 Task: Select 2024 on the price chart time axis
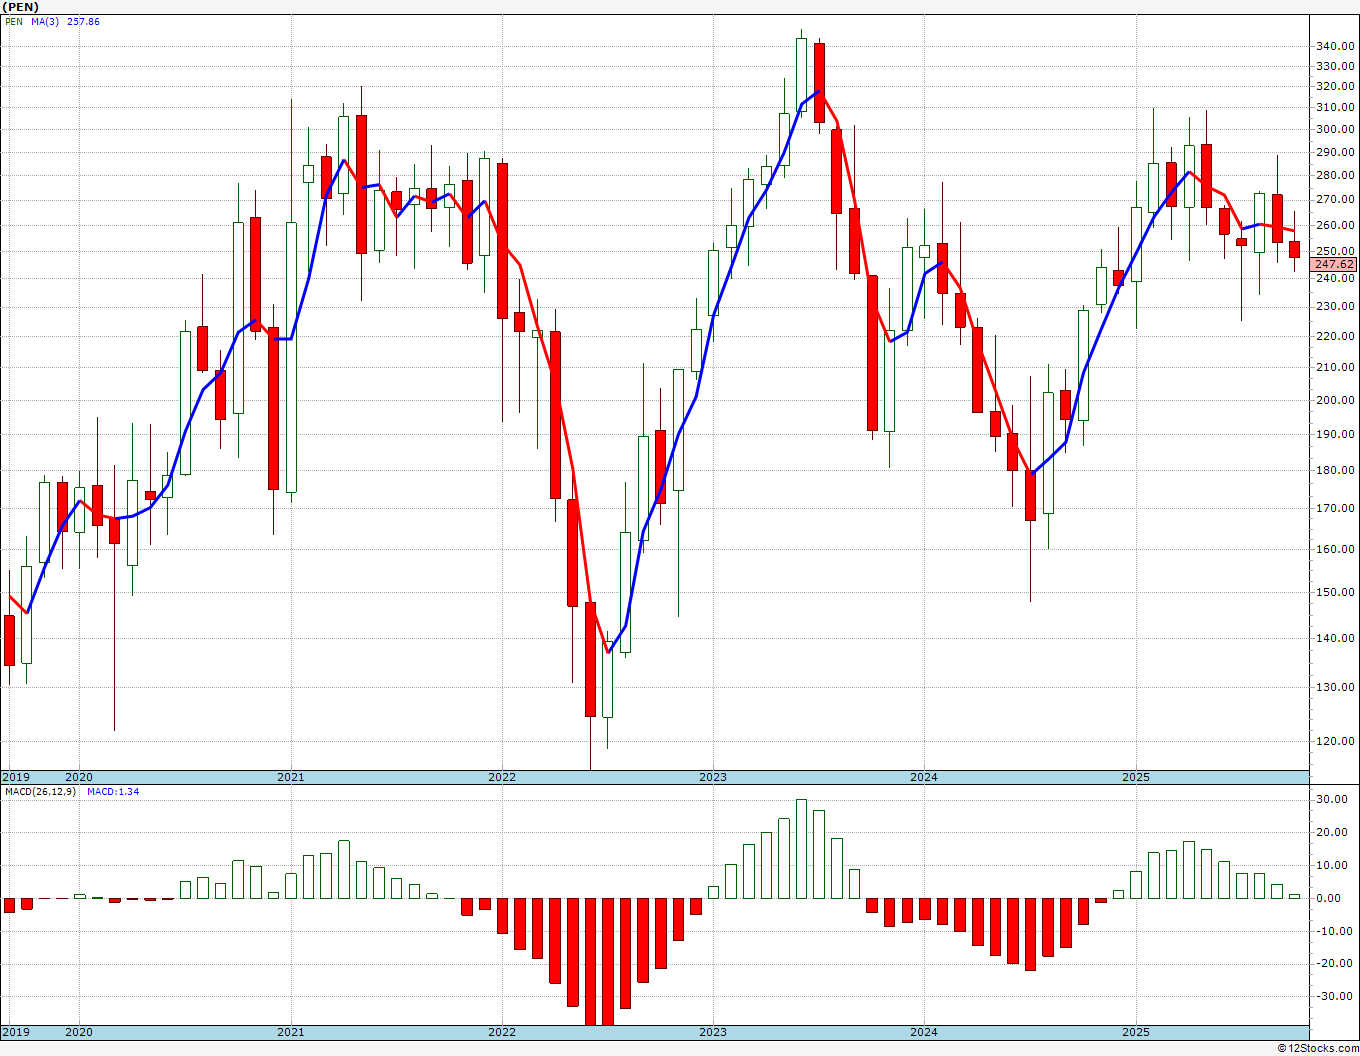point(924,777)
